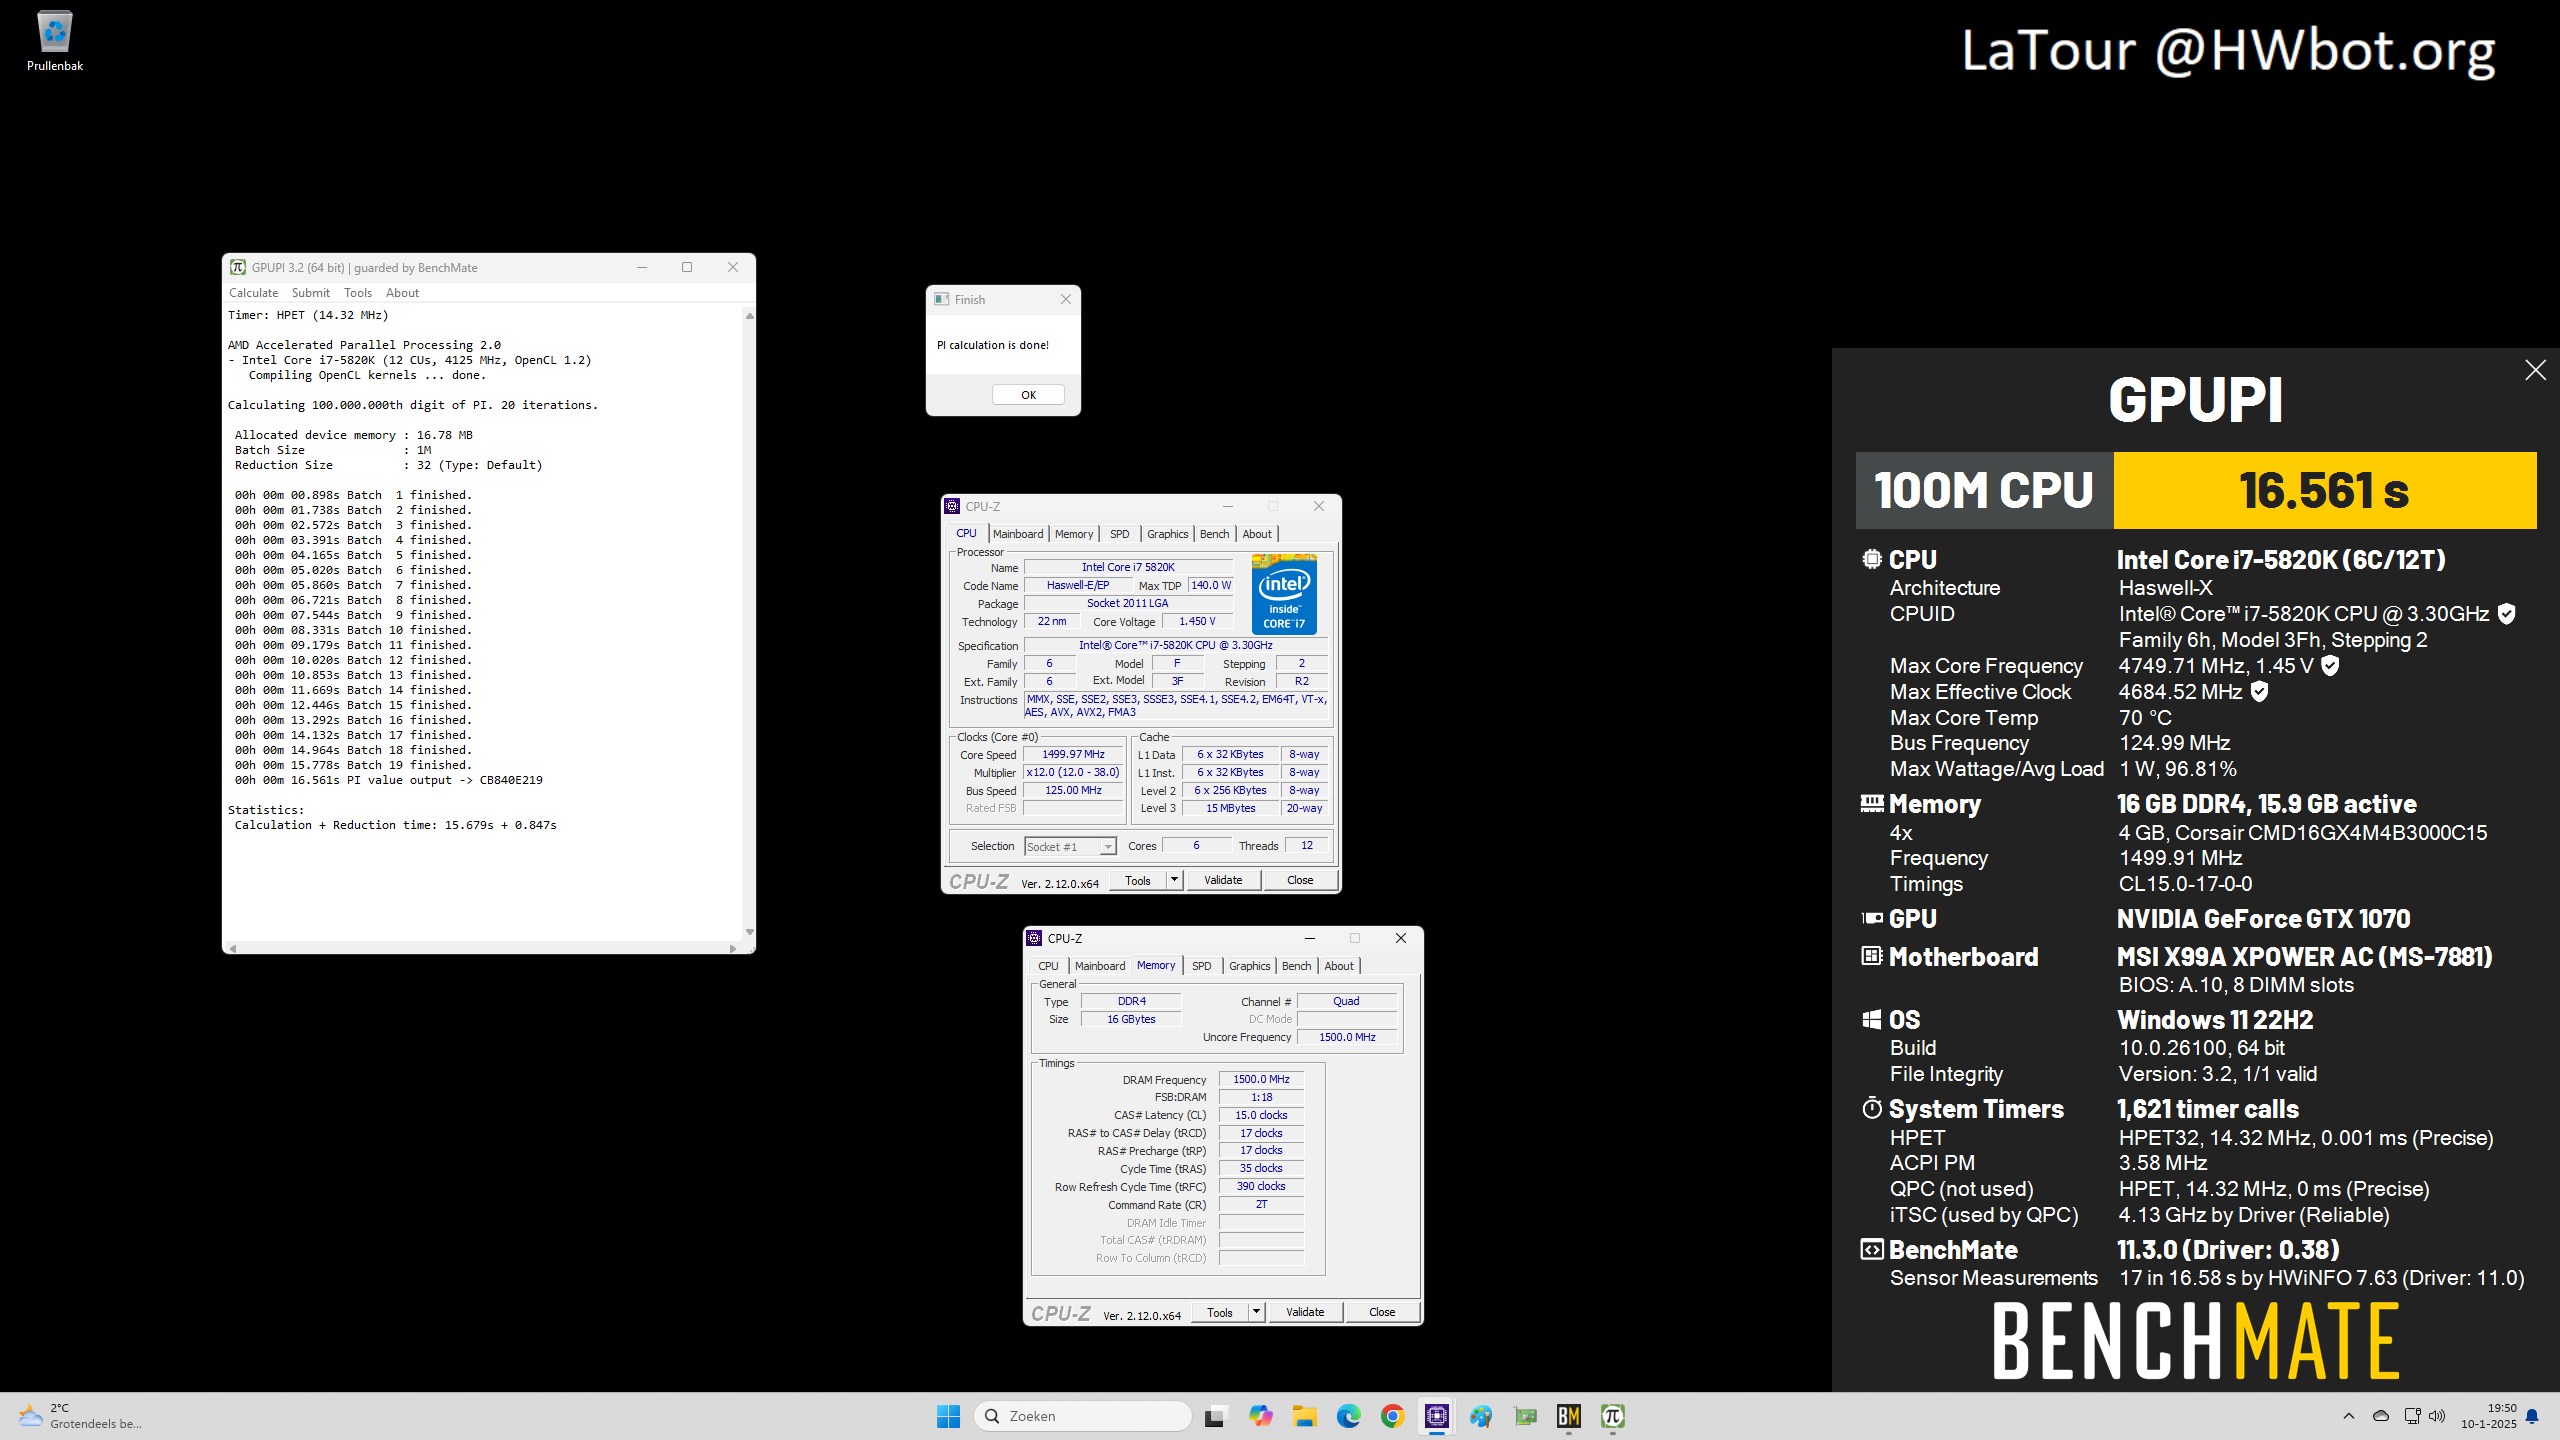Click Close button in CPU-Z memory window
The width and height of the screenshot is (2560, 1440).
click(x=1382, y=1312)
